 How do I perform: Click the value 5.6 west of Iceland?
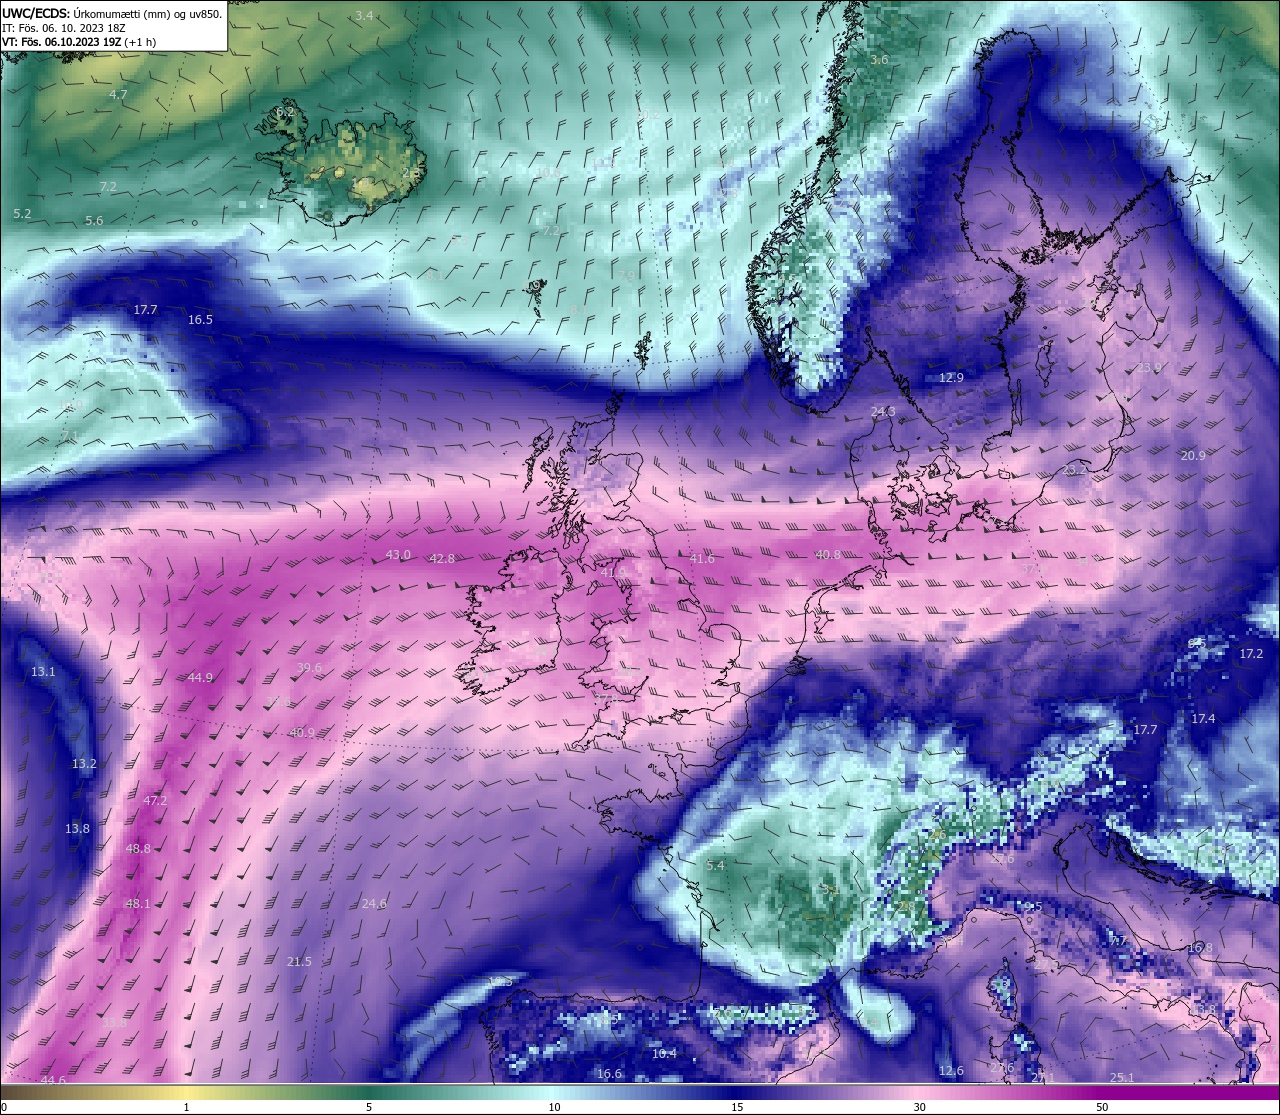click(94, 221)
